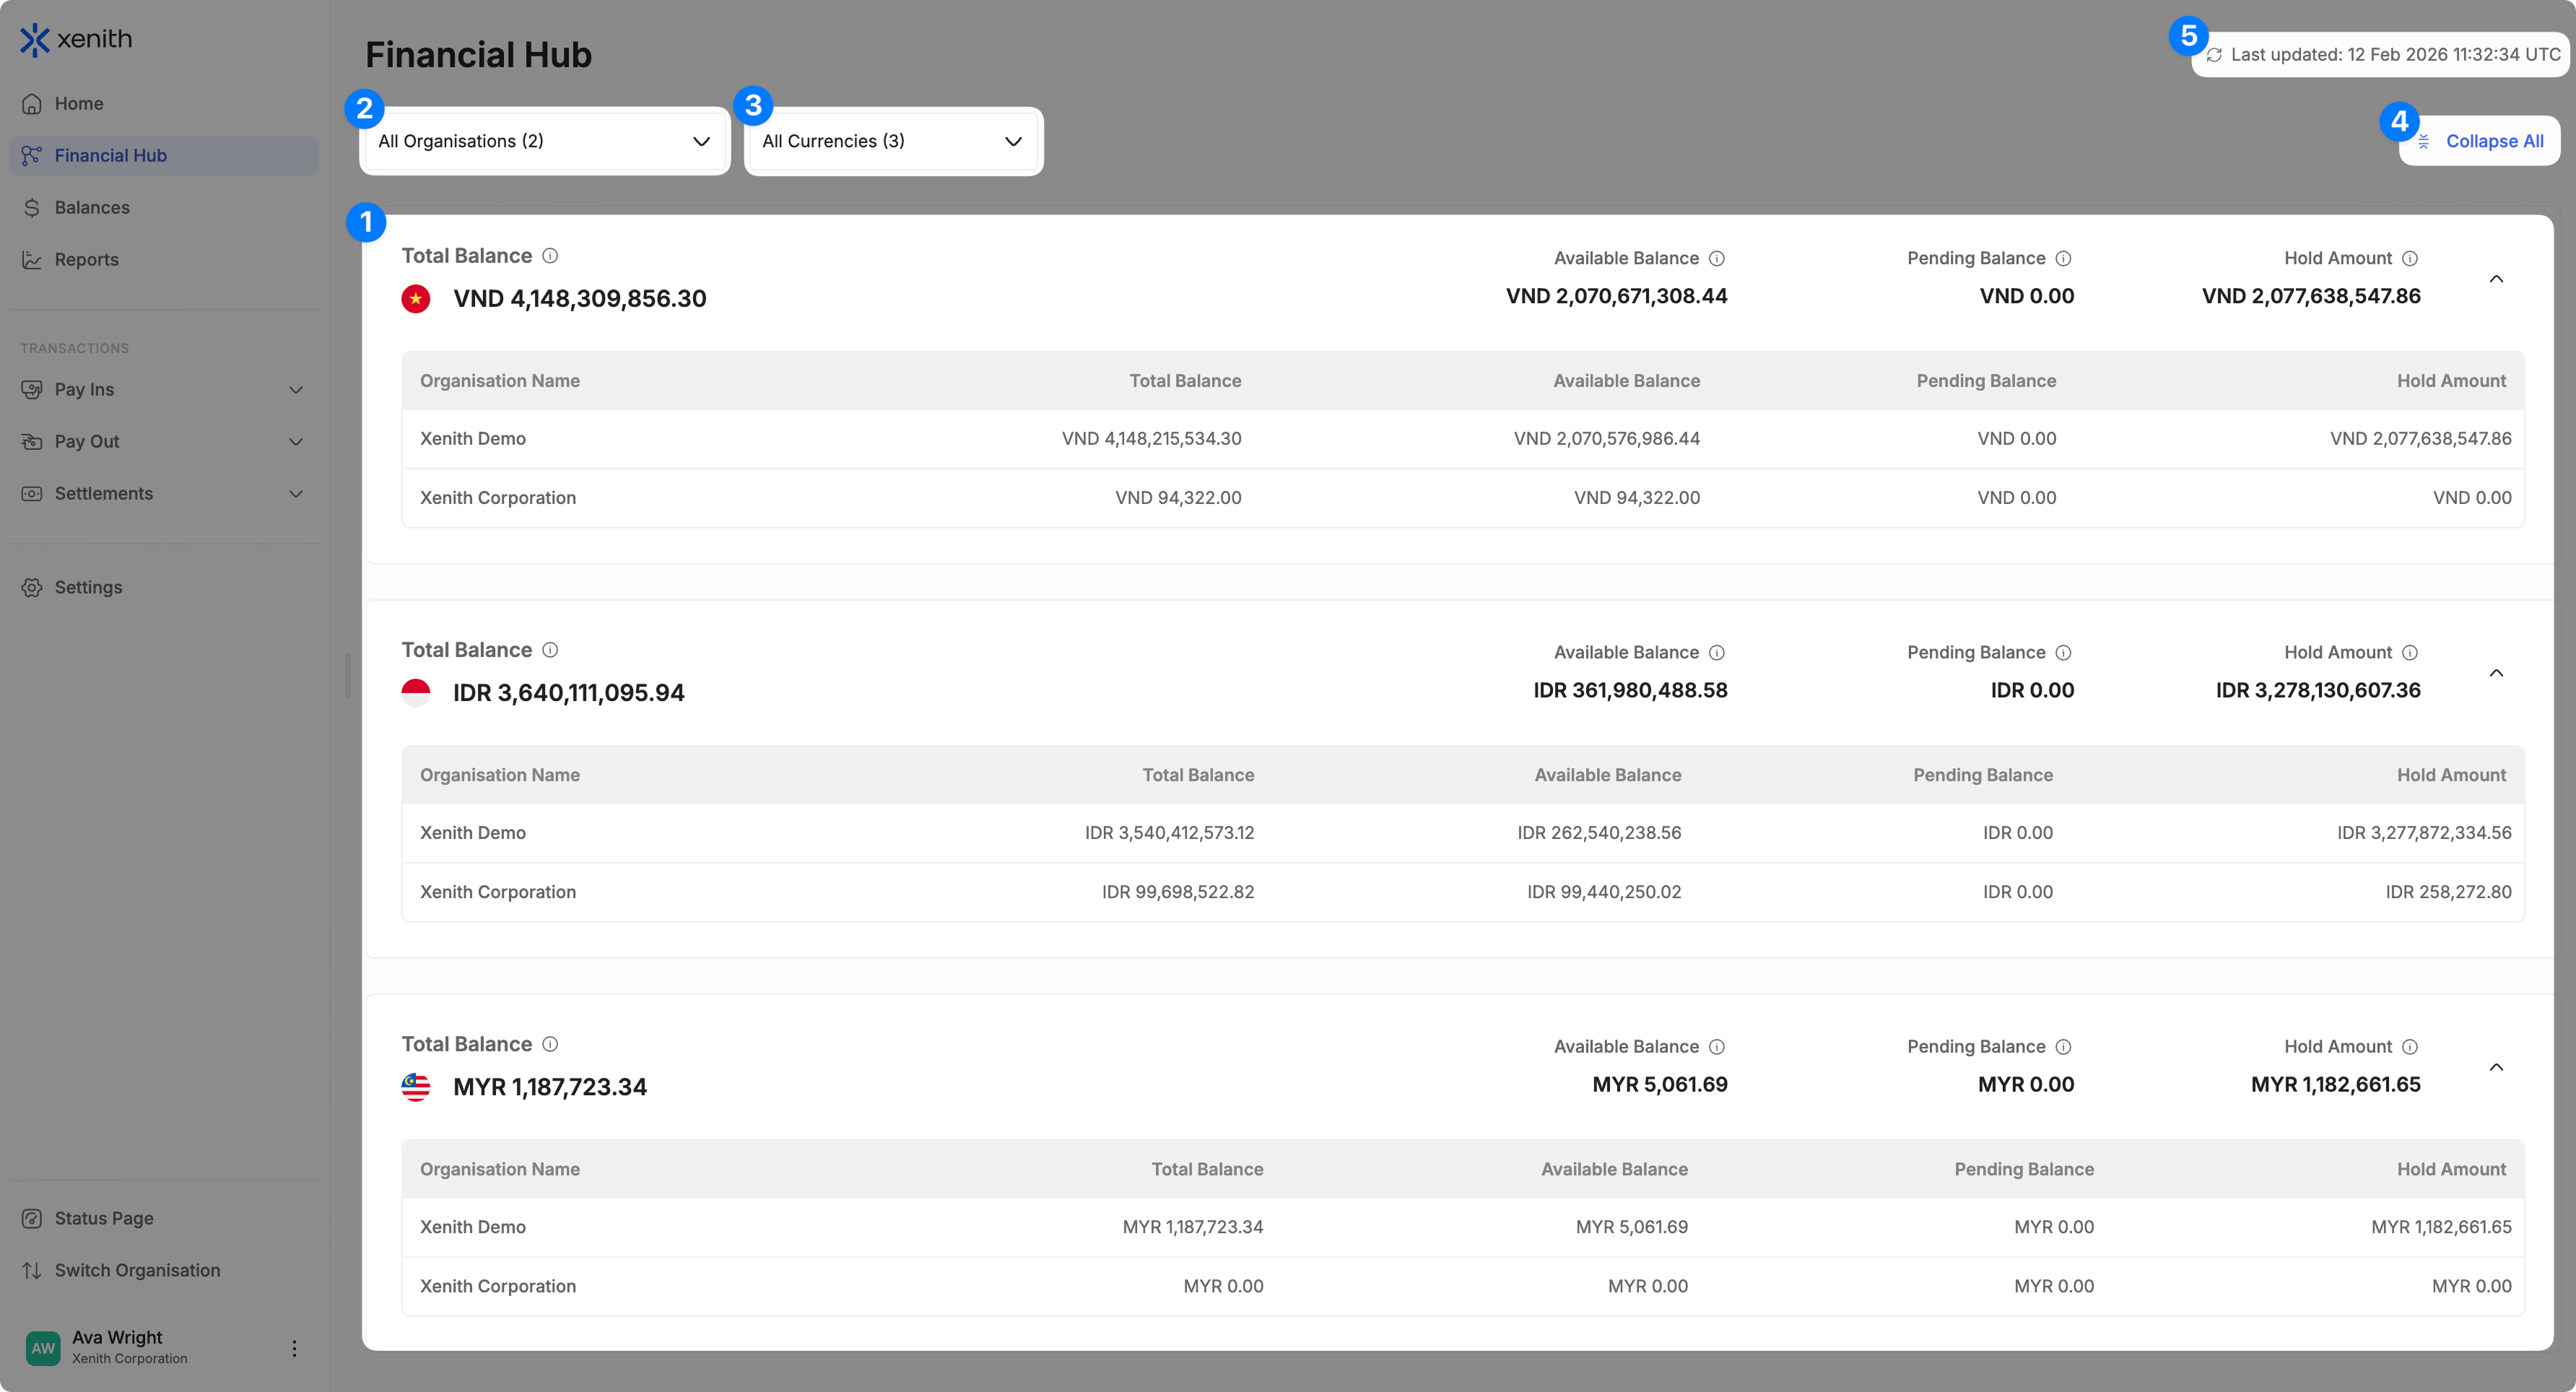Click the Xenith logo icon

coord(34,40)
